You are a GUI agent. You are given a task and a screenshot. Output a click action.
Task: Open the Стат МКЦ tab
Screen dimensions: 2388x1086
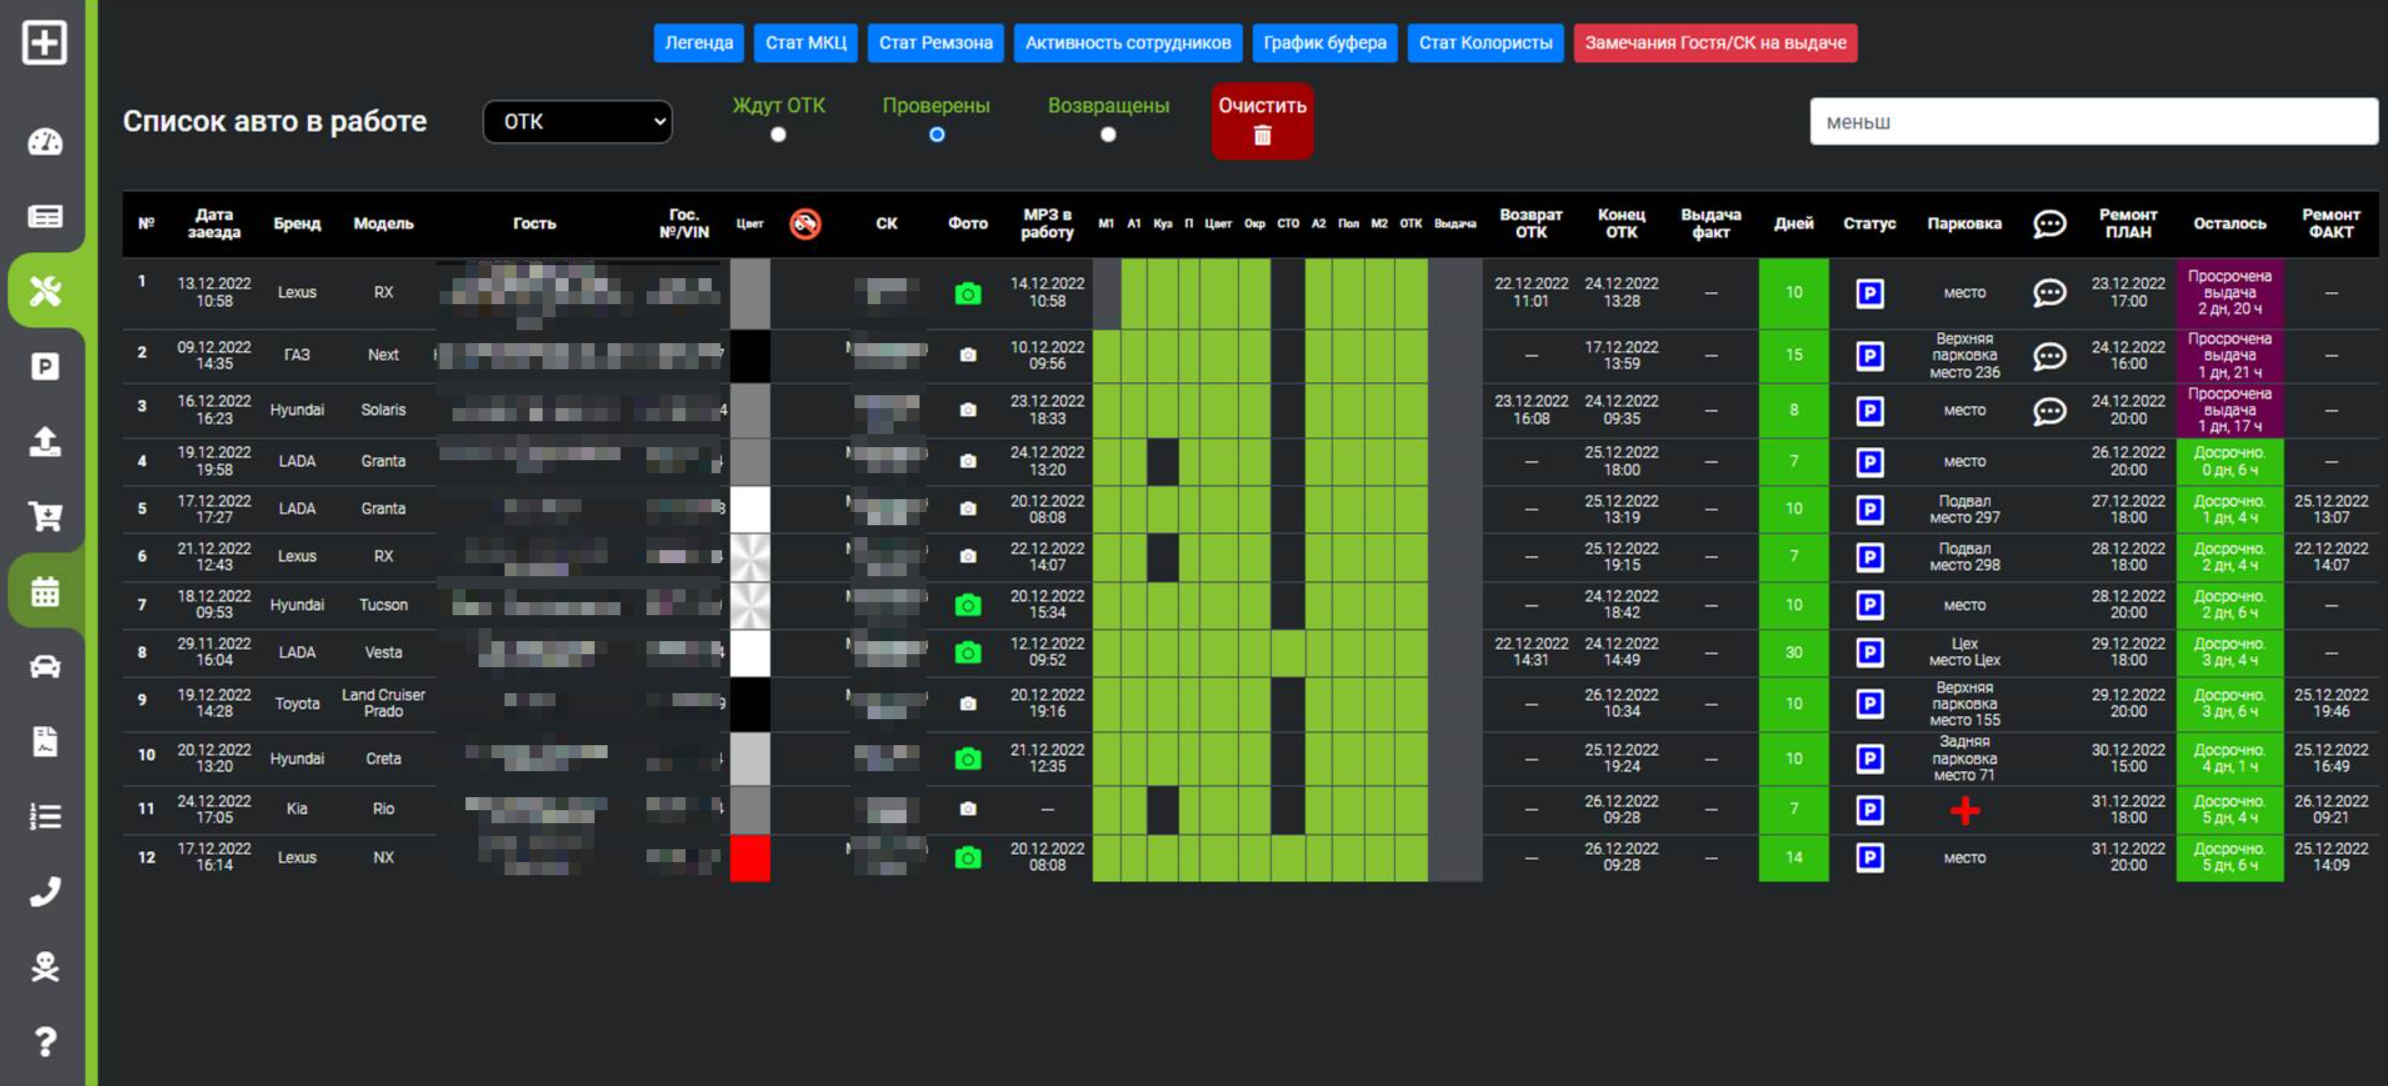point(805,43)
